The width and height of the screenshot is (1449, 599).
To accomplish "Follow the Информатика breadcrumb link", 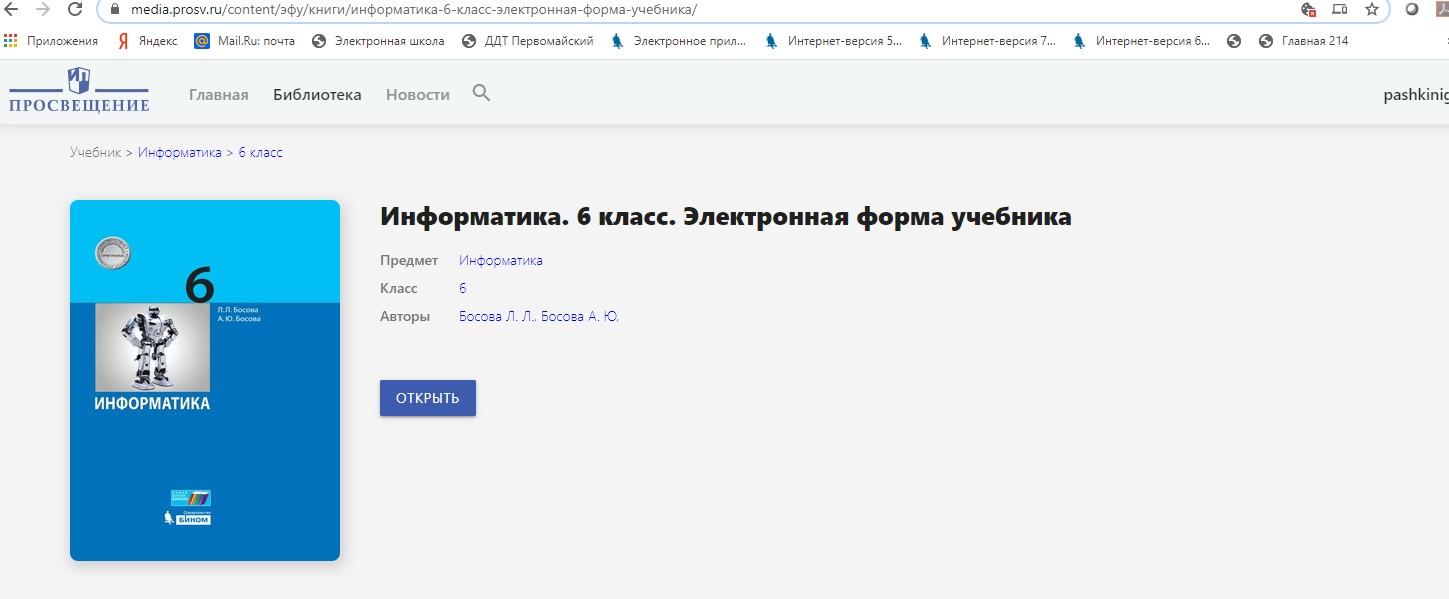I will (180, 152).
